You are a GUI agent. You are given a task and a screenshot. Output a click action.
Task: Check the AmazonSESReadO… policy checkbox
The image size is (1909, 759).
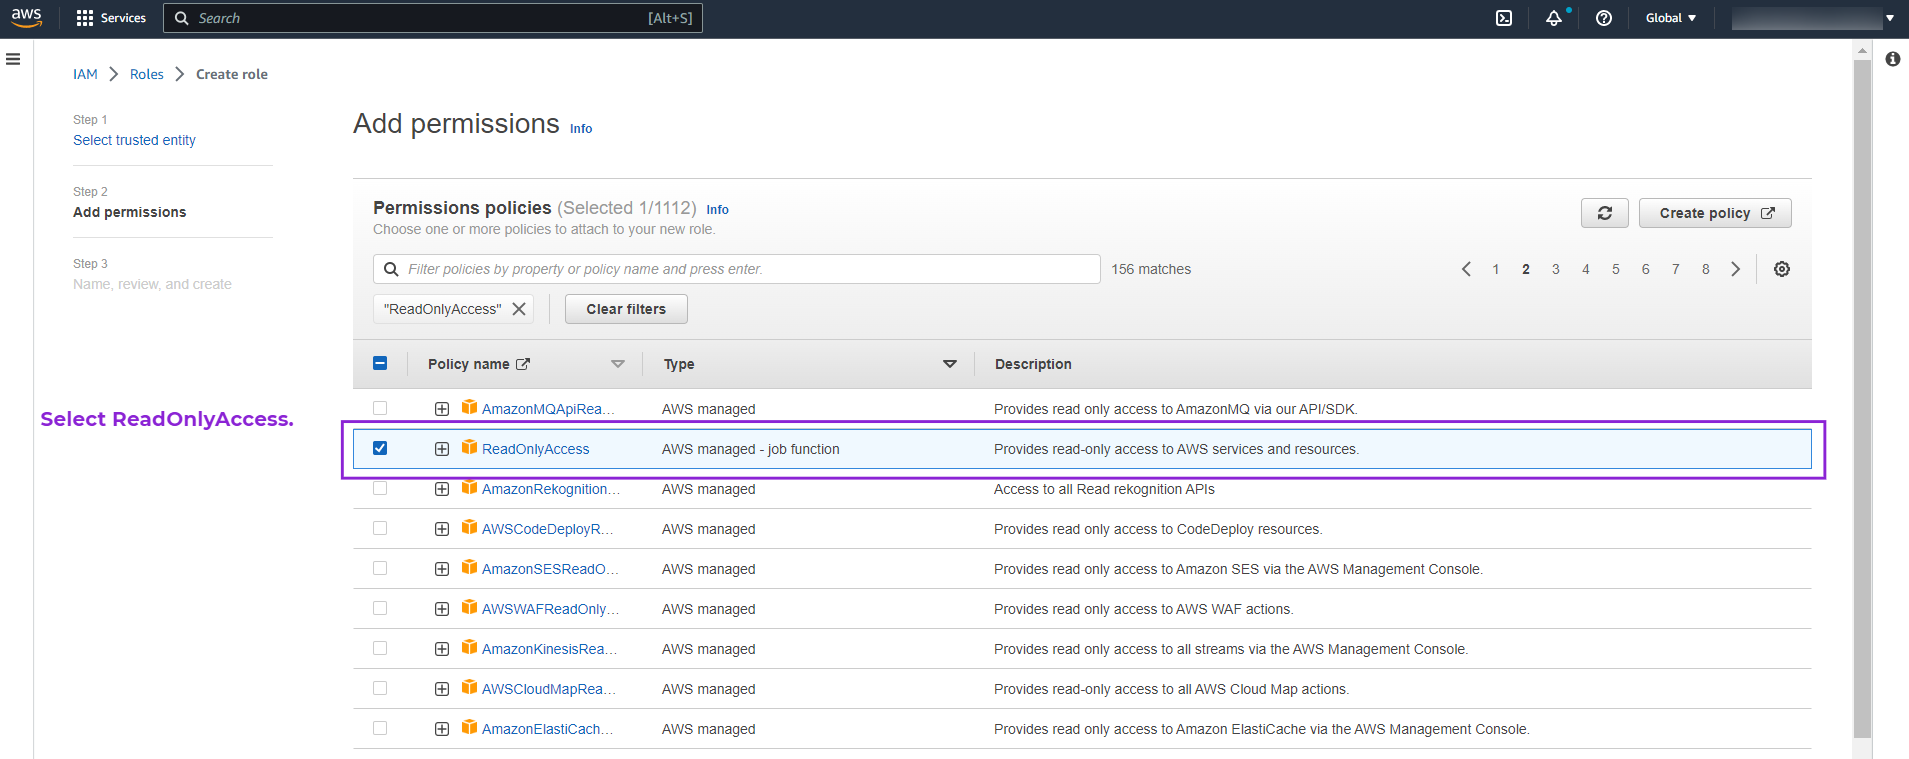[x=380, y=568]
